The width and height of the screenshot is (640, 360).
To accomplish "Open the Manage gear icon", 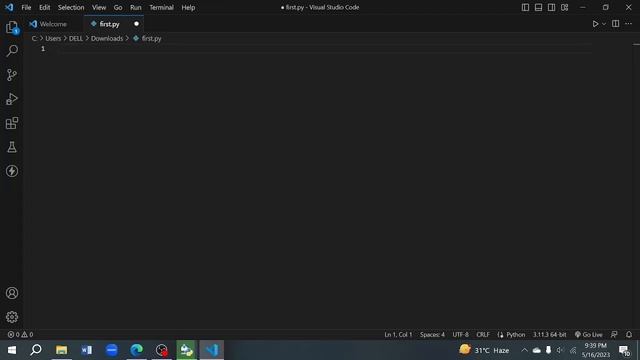I will pyautogui.click(x=12, y=317).
